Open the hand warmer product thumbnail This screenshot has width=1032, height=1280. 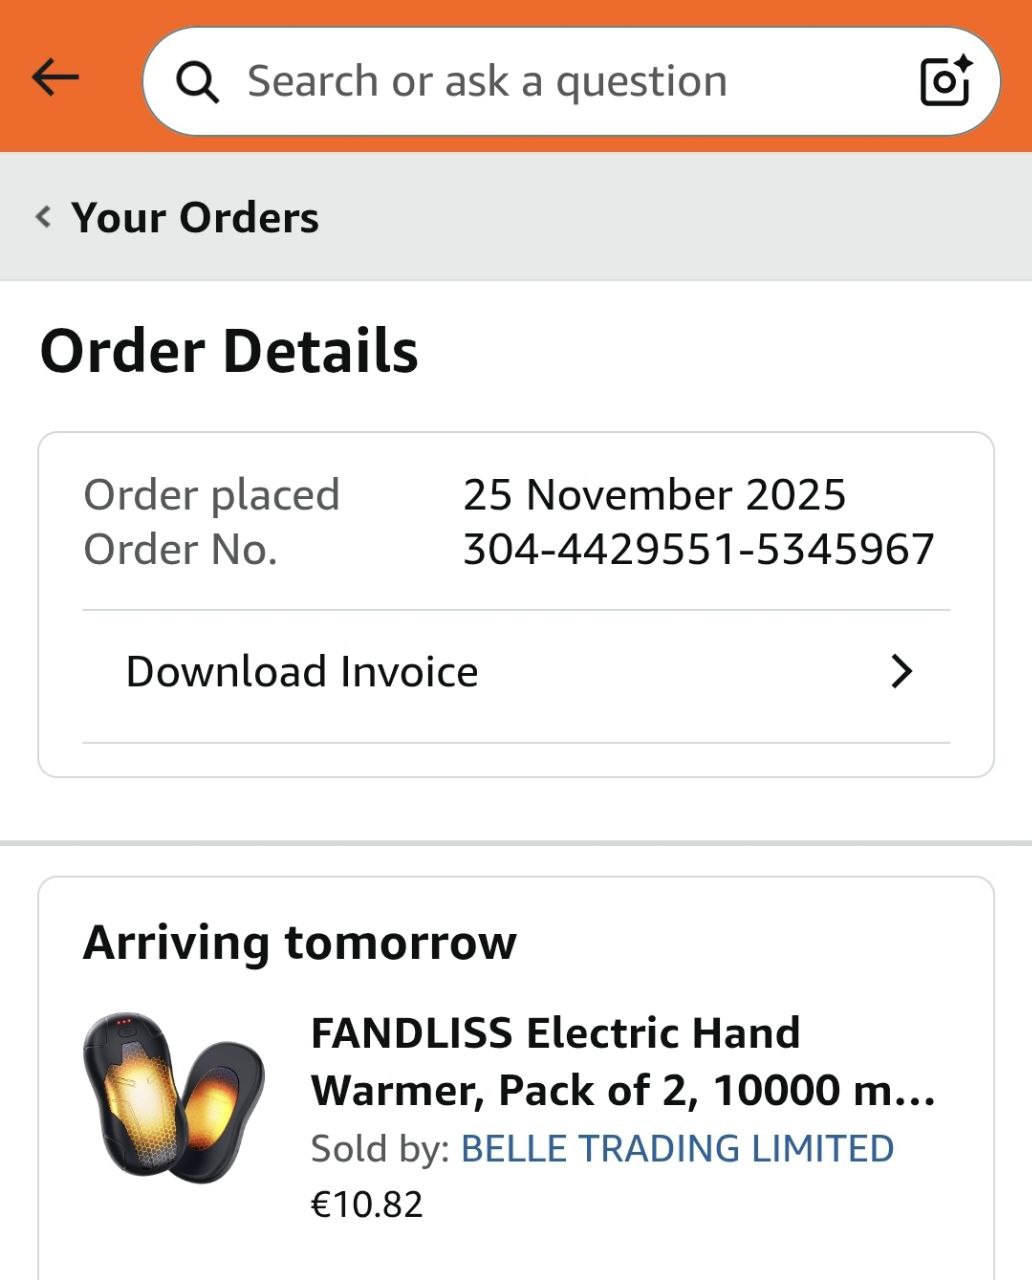[x=172, y=1094]
